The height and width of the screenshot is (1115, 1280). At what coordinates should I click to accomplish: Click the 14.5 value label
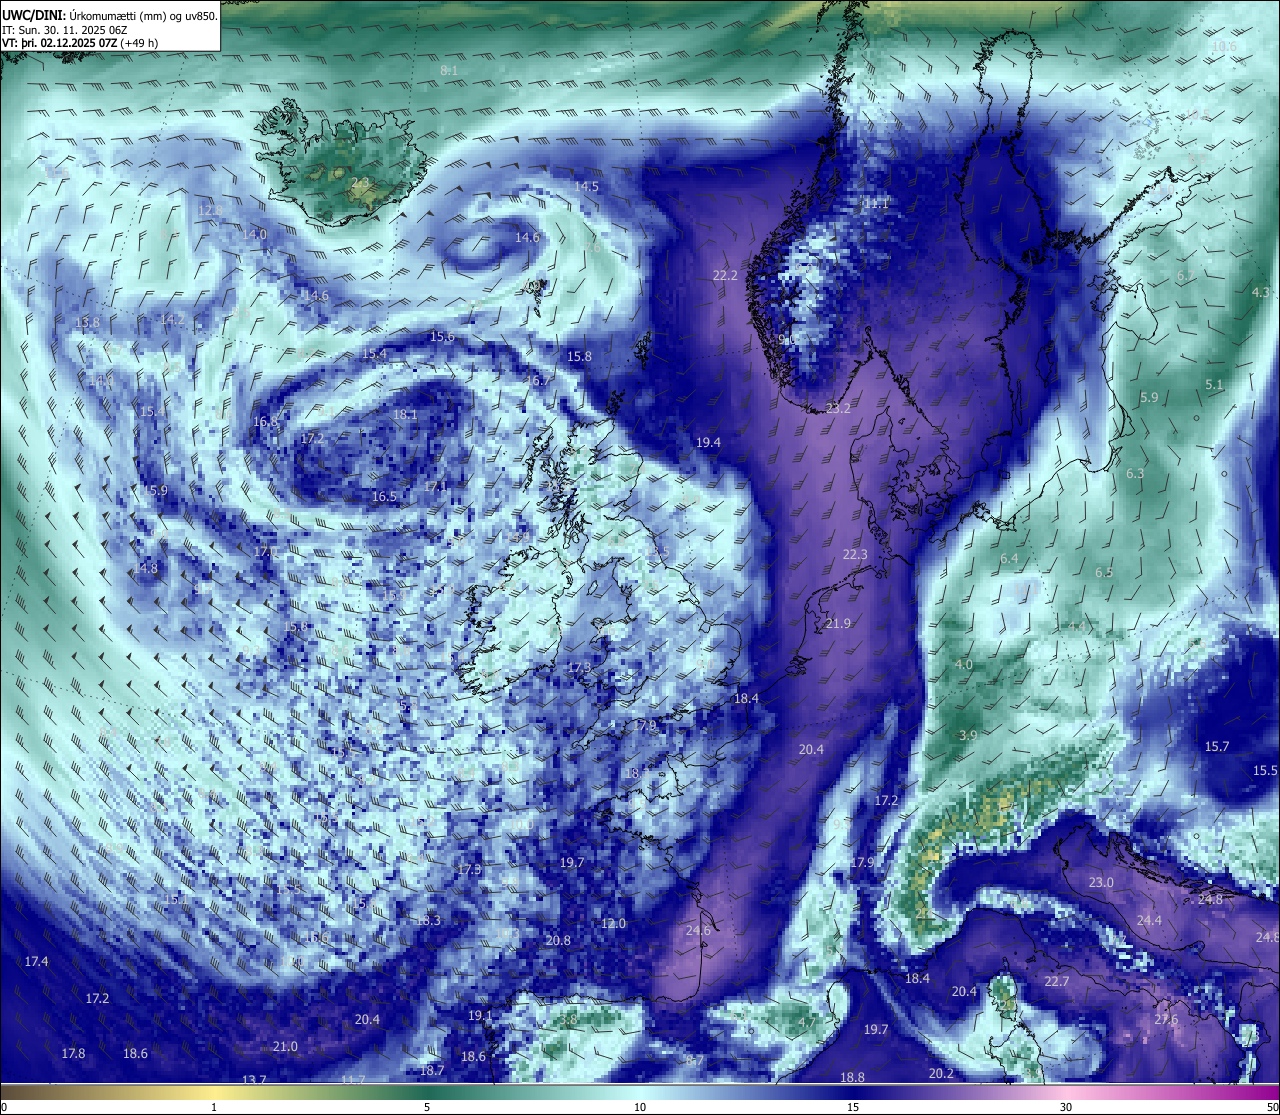586,186
